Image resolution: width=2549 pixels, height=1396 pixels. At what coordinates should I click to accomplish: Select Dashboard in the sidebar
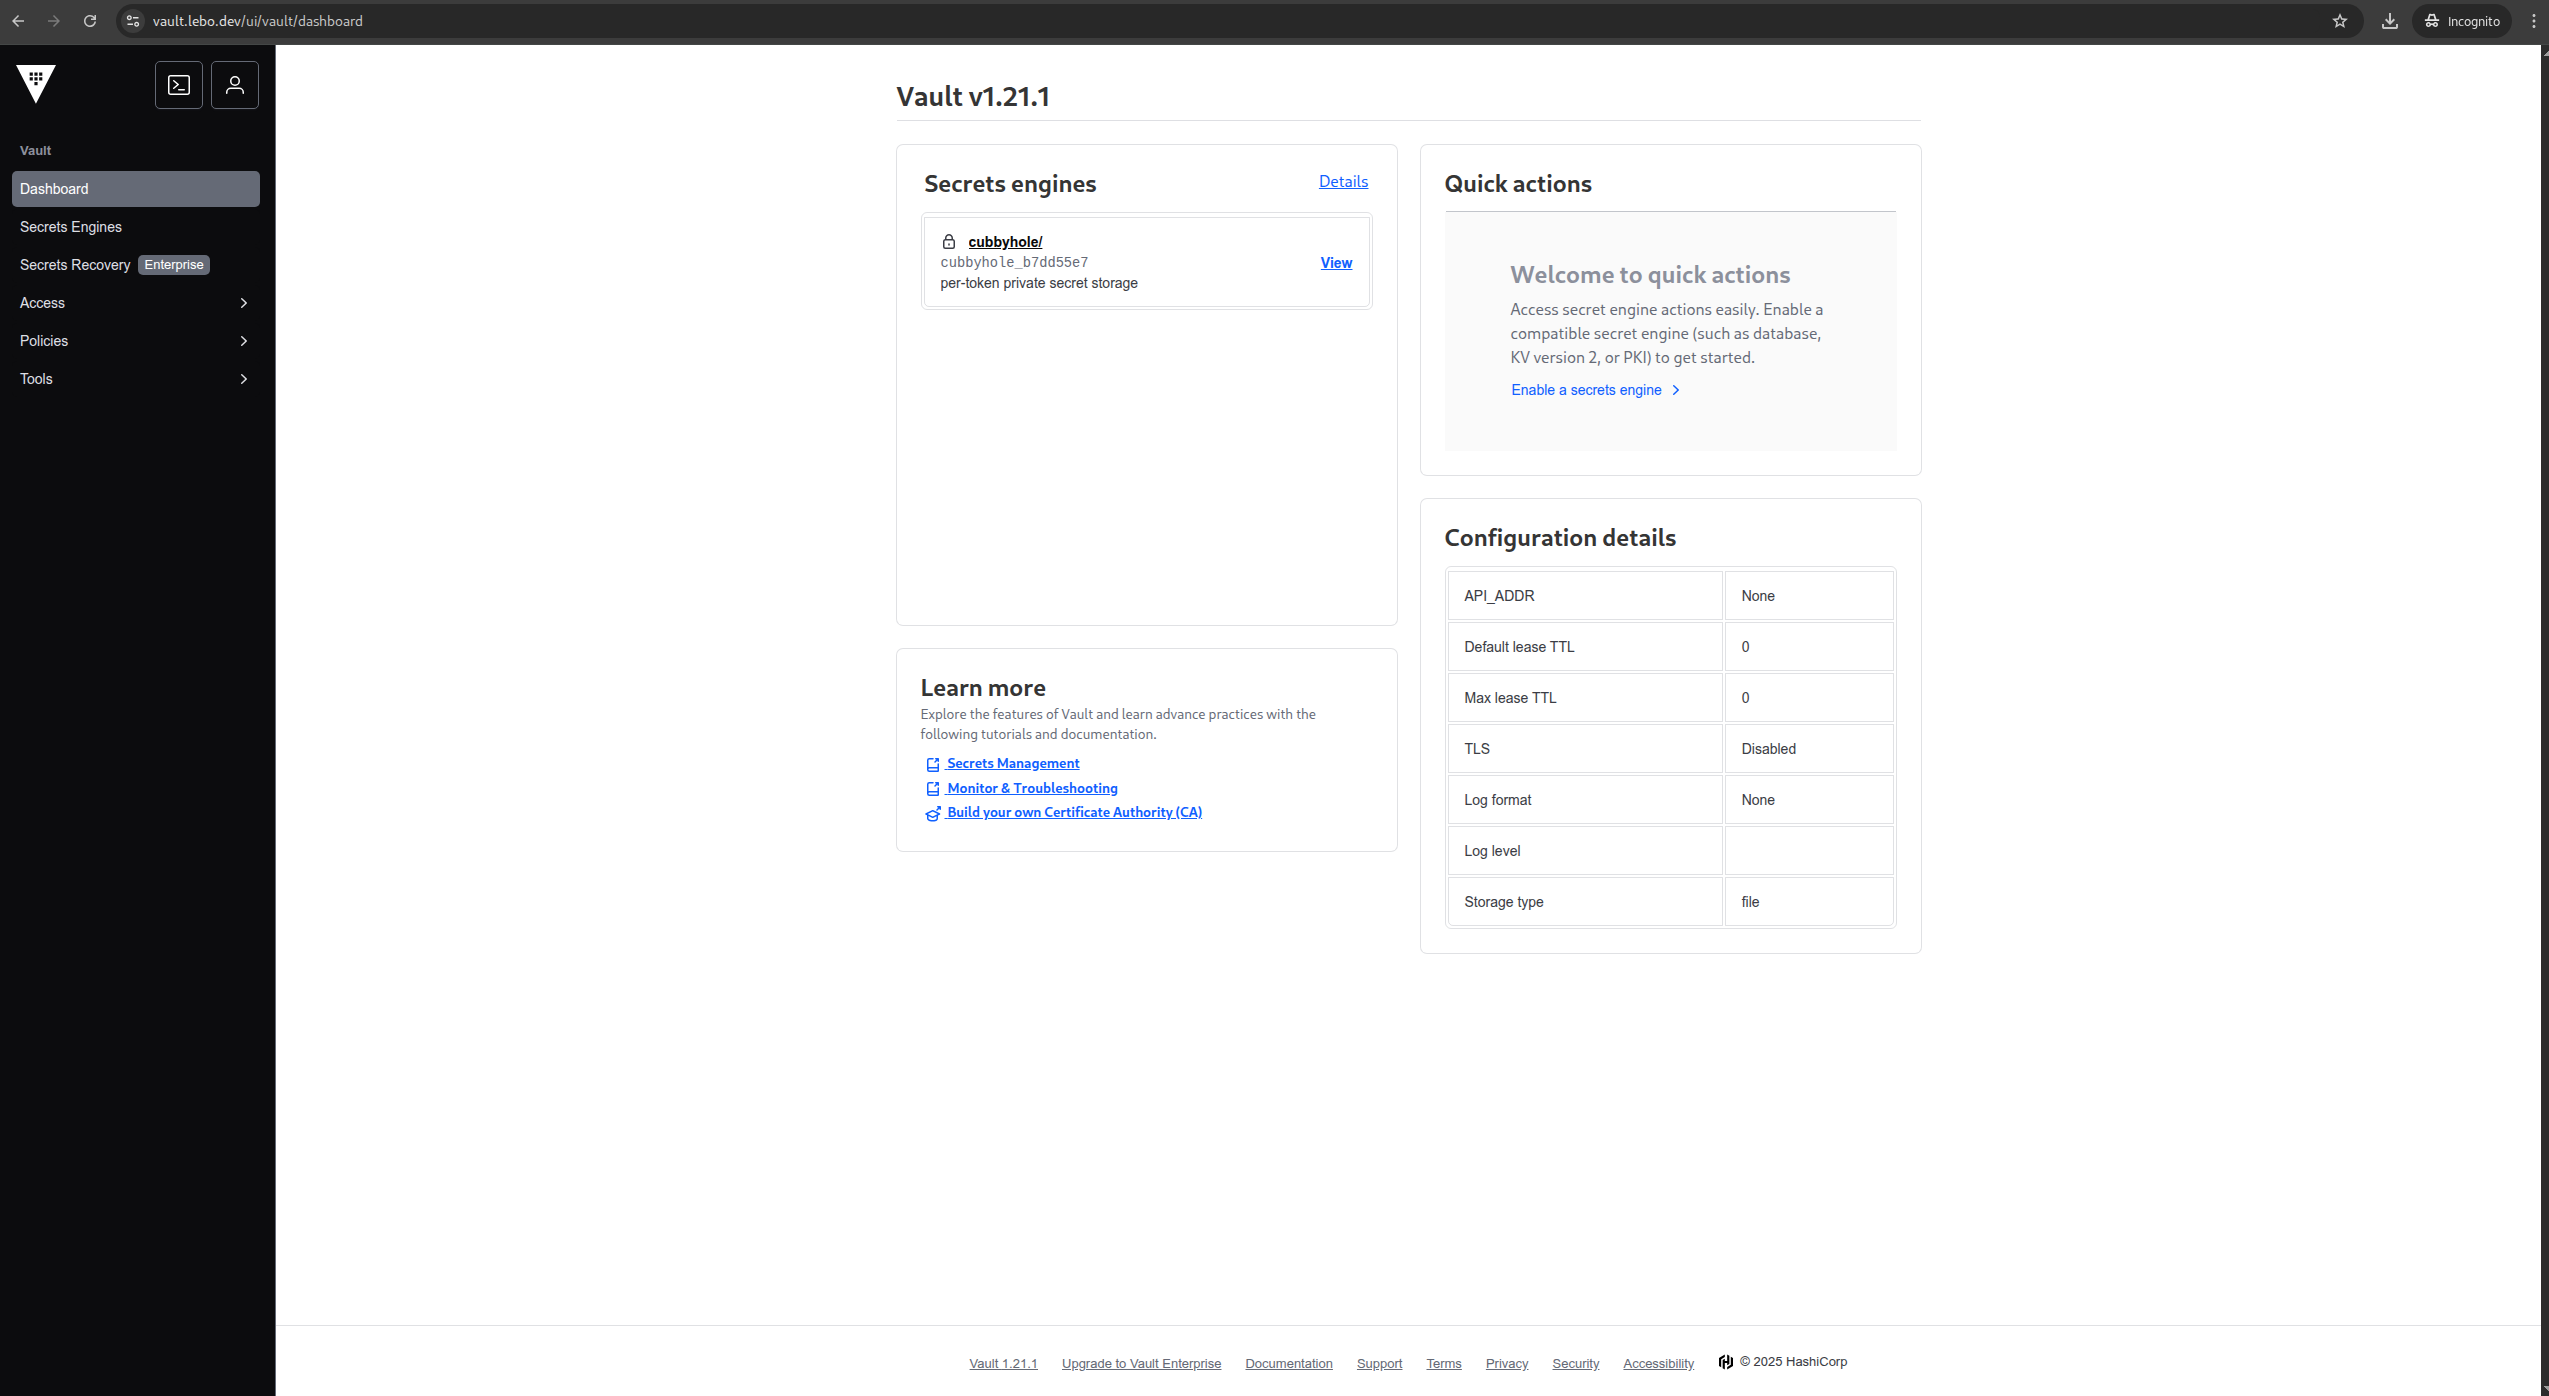pyautogui.click(x=54, y=188)
